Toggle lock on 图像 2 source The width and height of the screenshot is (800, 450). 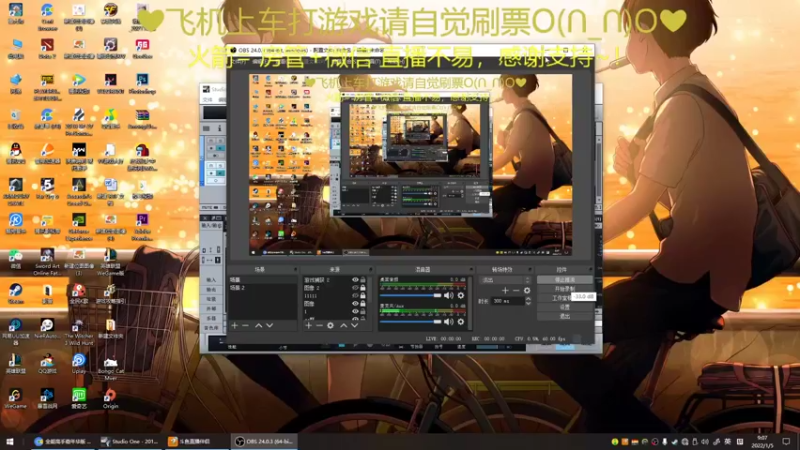click(363, 288)
